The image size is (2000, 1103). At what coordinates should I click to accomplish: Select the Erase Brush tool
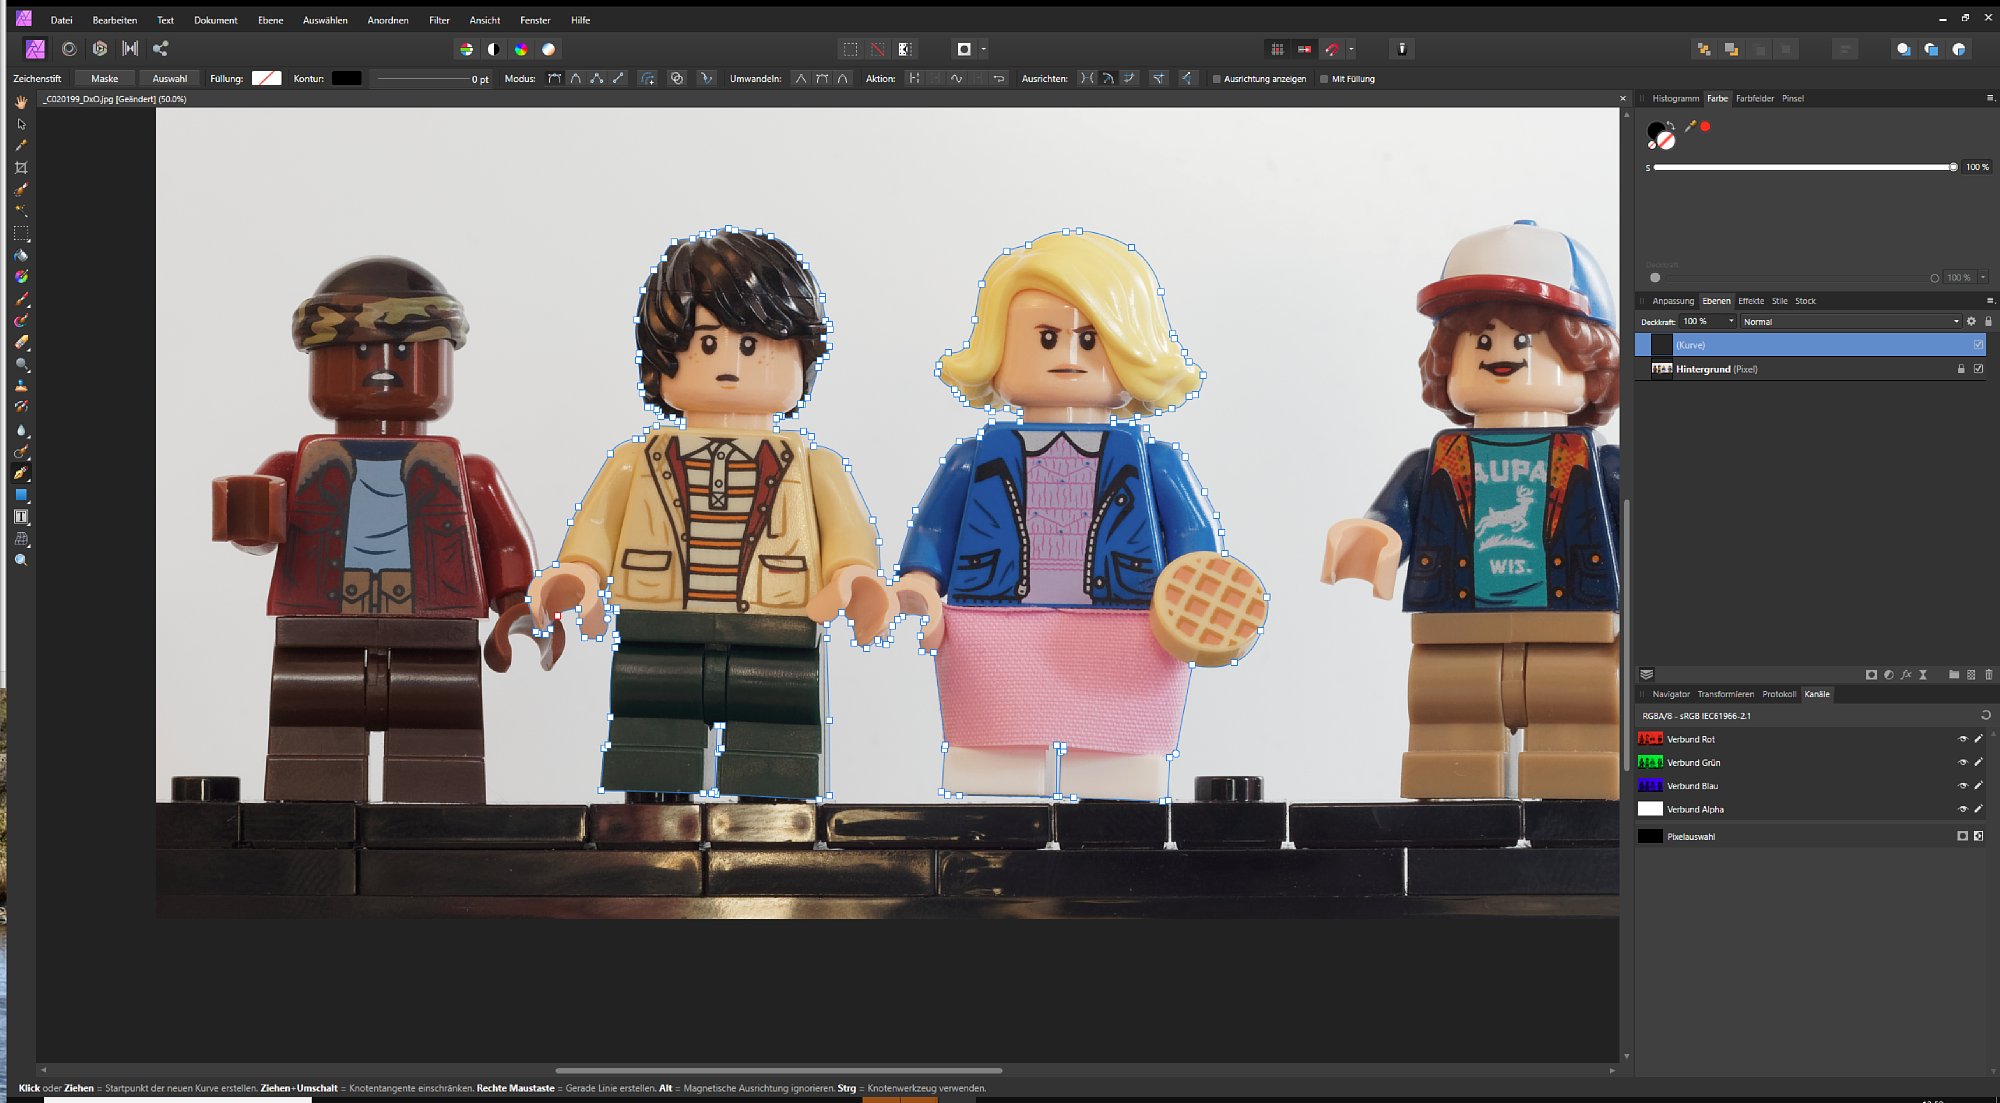tap(21, 342)
